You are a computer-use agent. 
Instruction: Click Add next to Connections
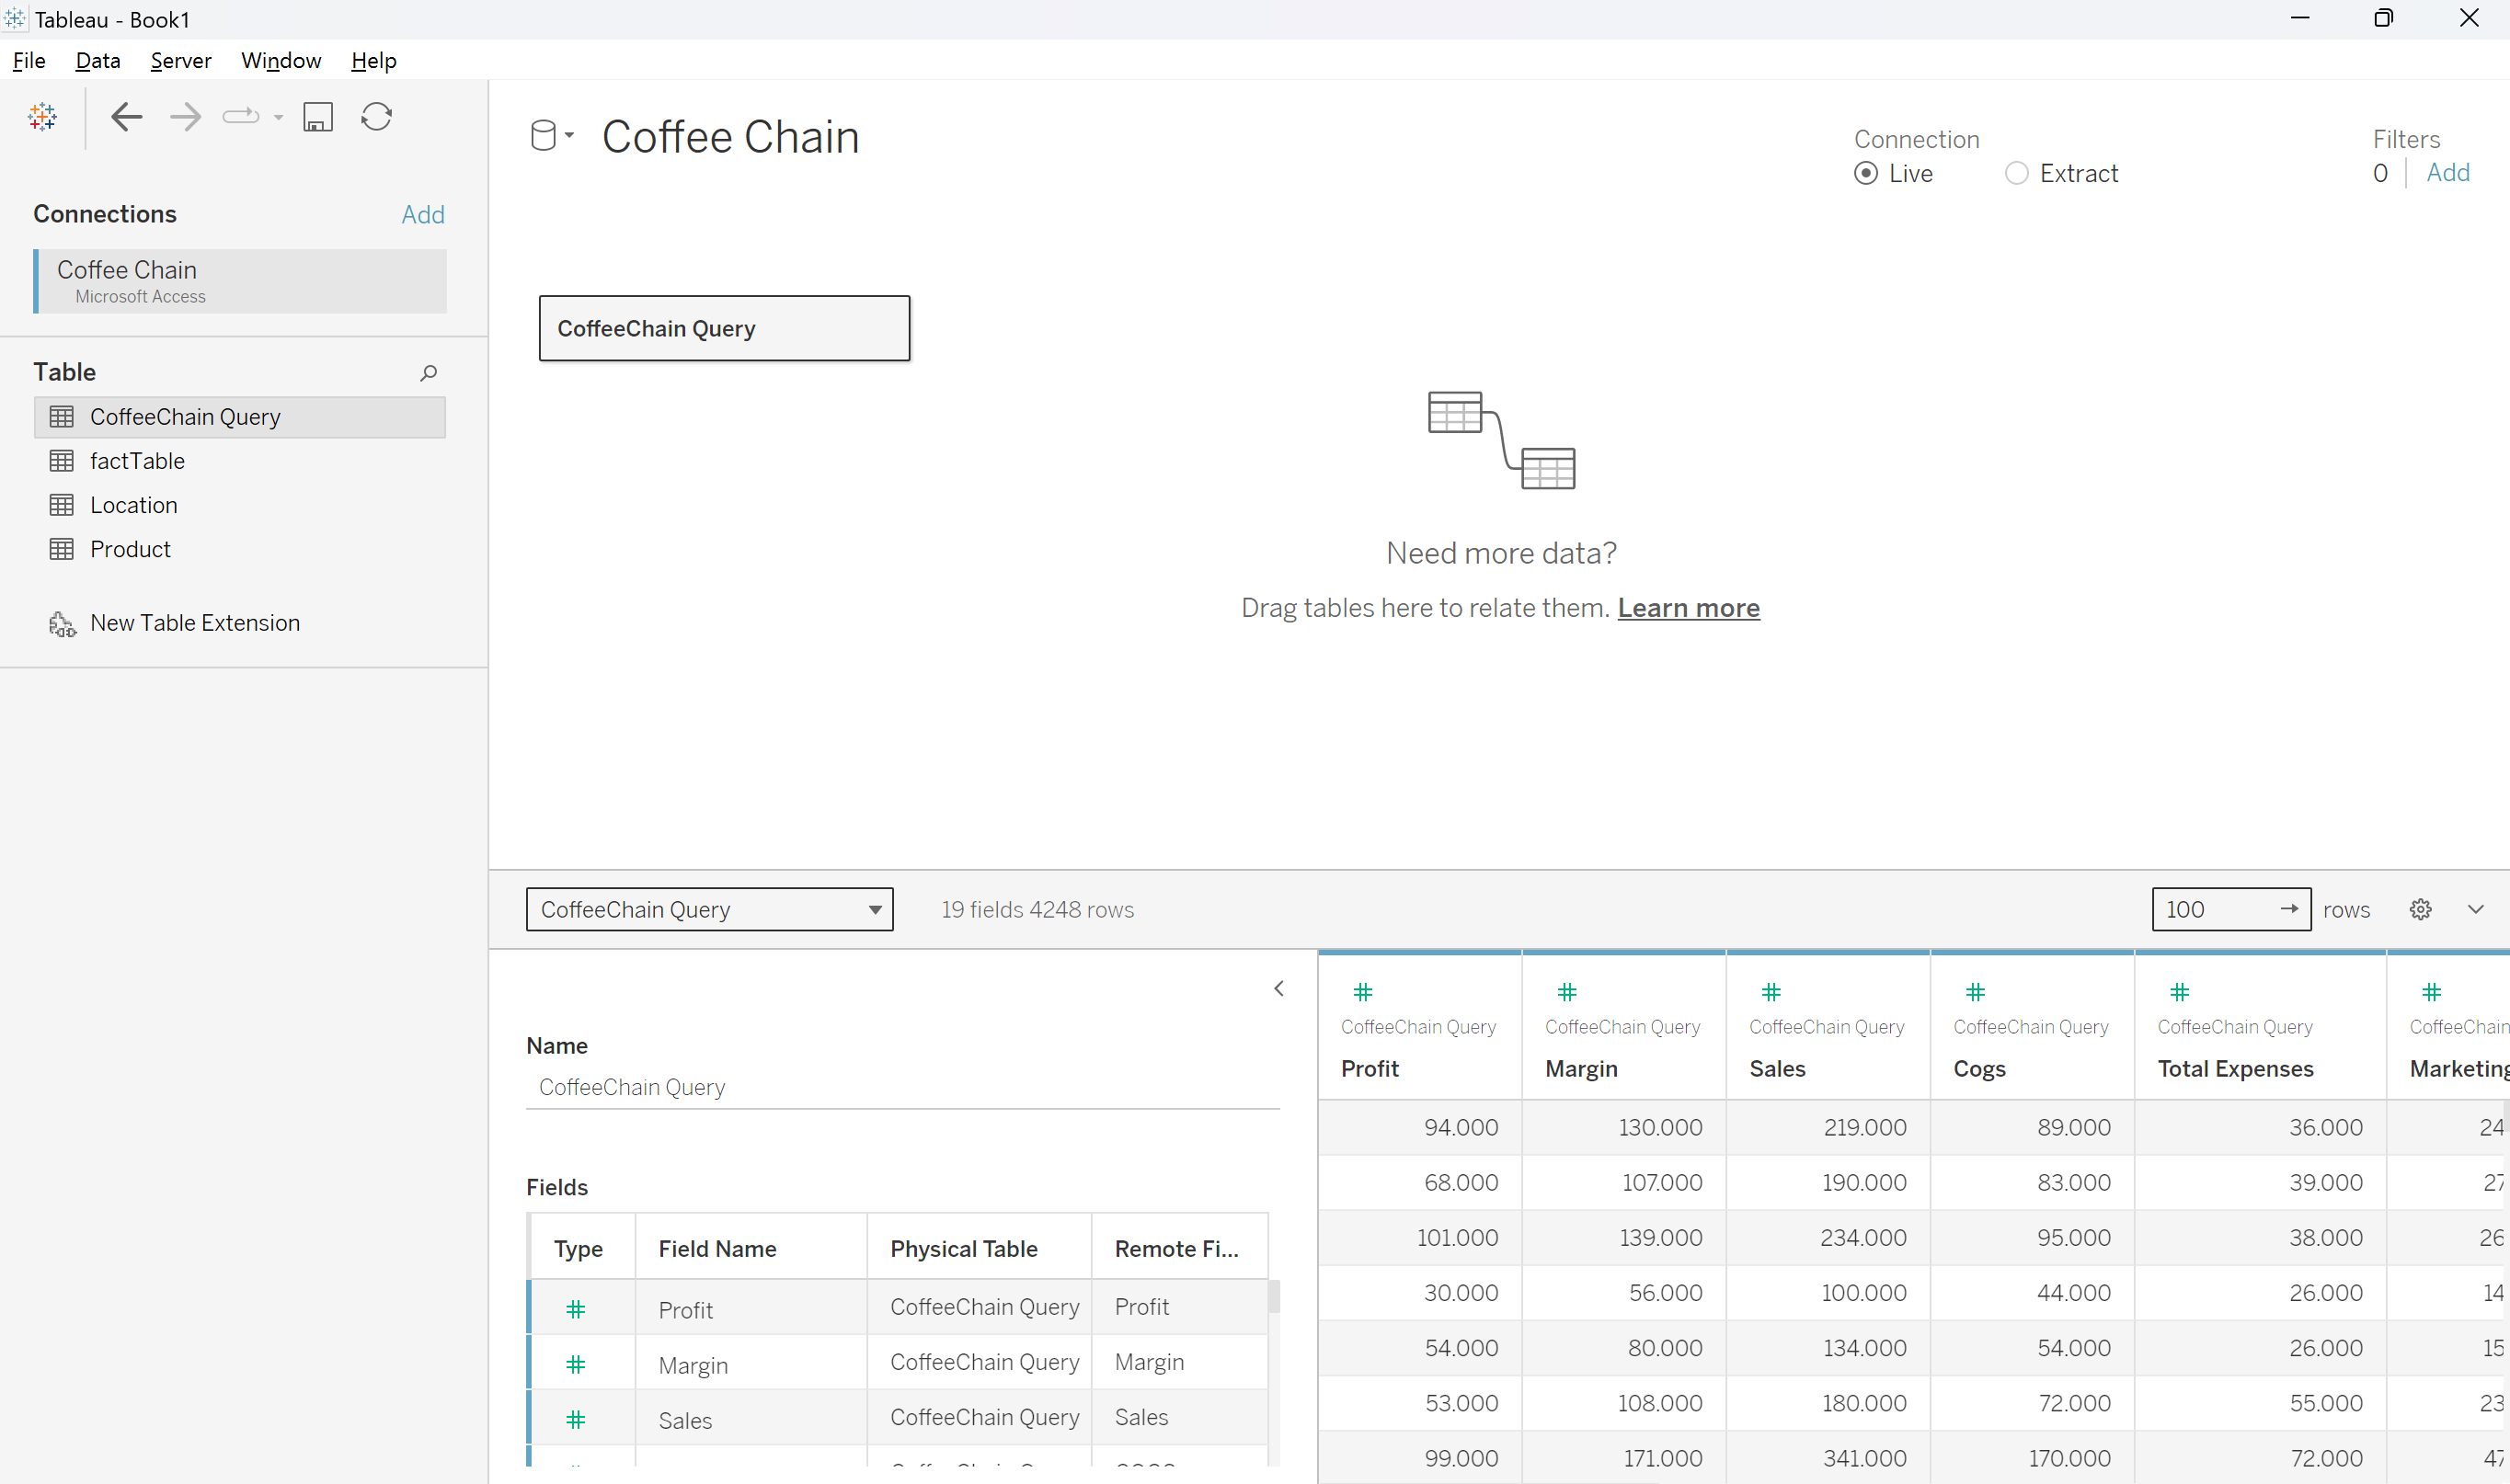pyautogui.click(x=422, y=214)
